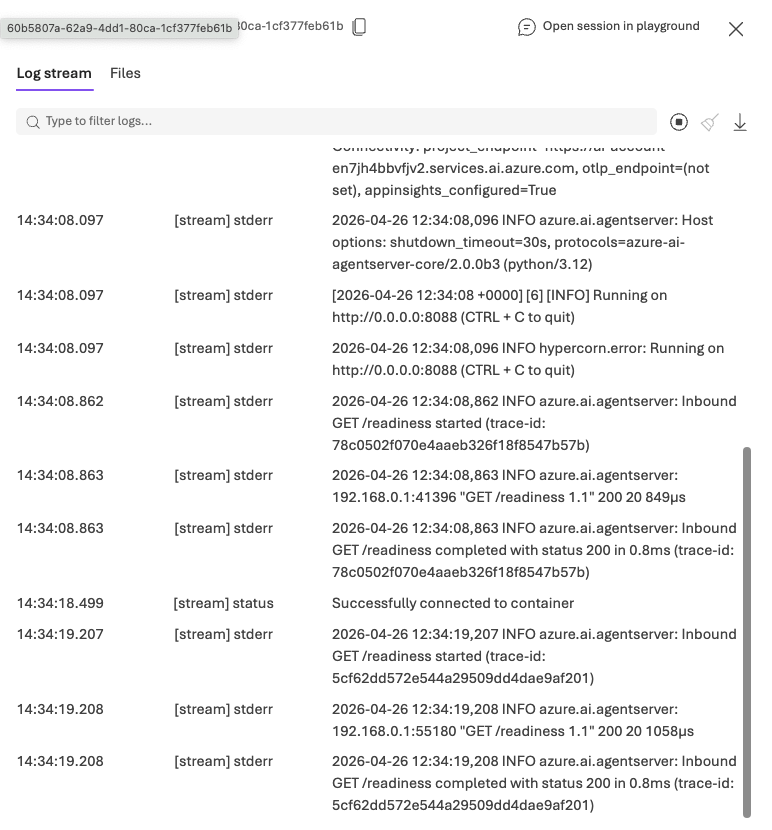This screenshot has width=772, height=830.
Task: Stop the log stream
Action: 679,122
